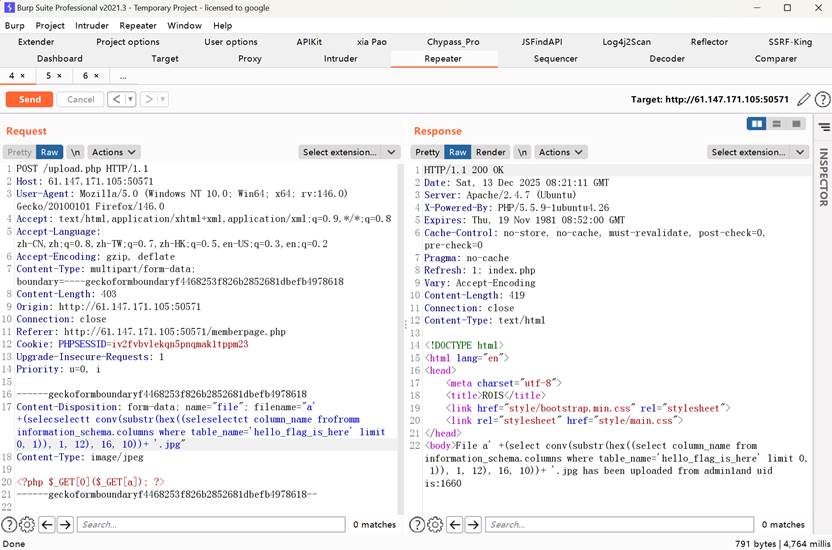Open the SSRF-King tab
Screen dimensions: 832x550
point(790,42)
